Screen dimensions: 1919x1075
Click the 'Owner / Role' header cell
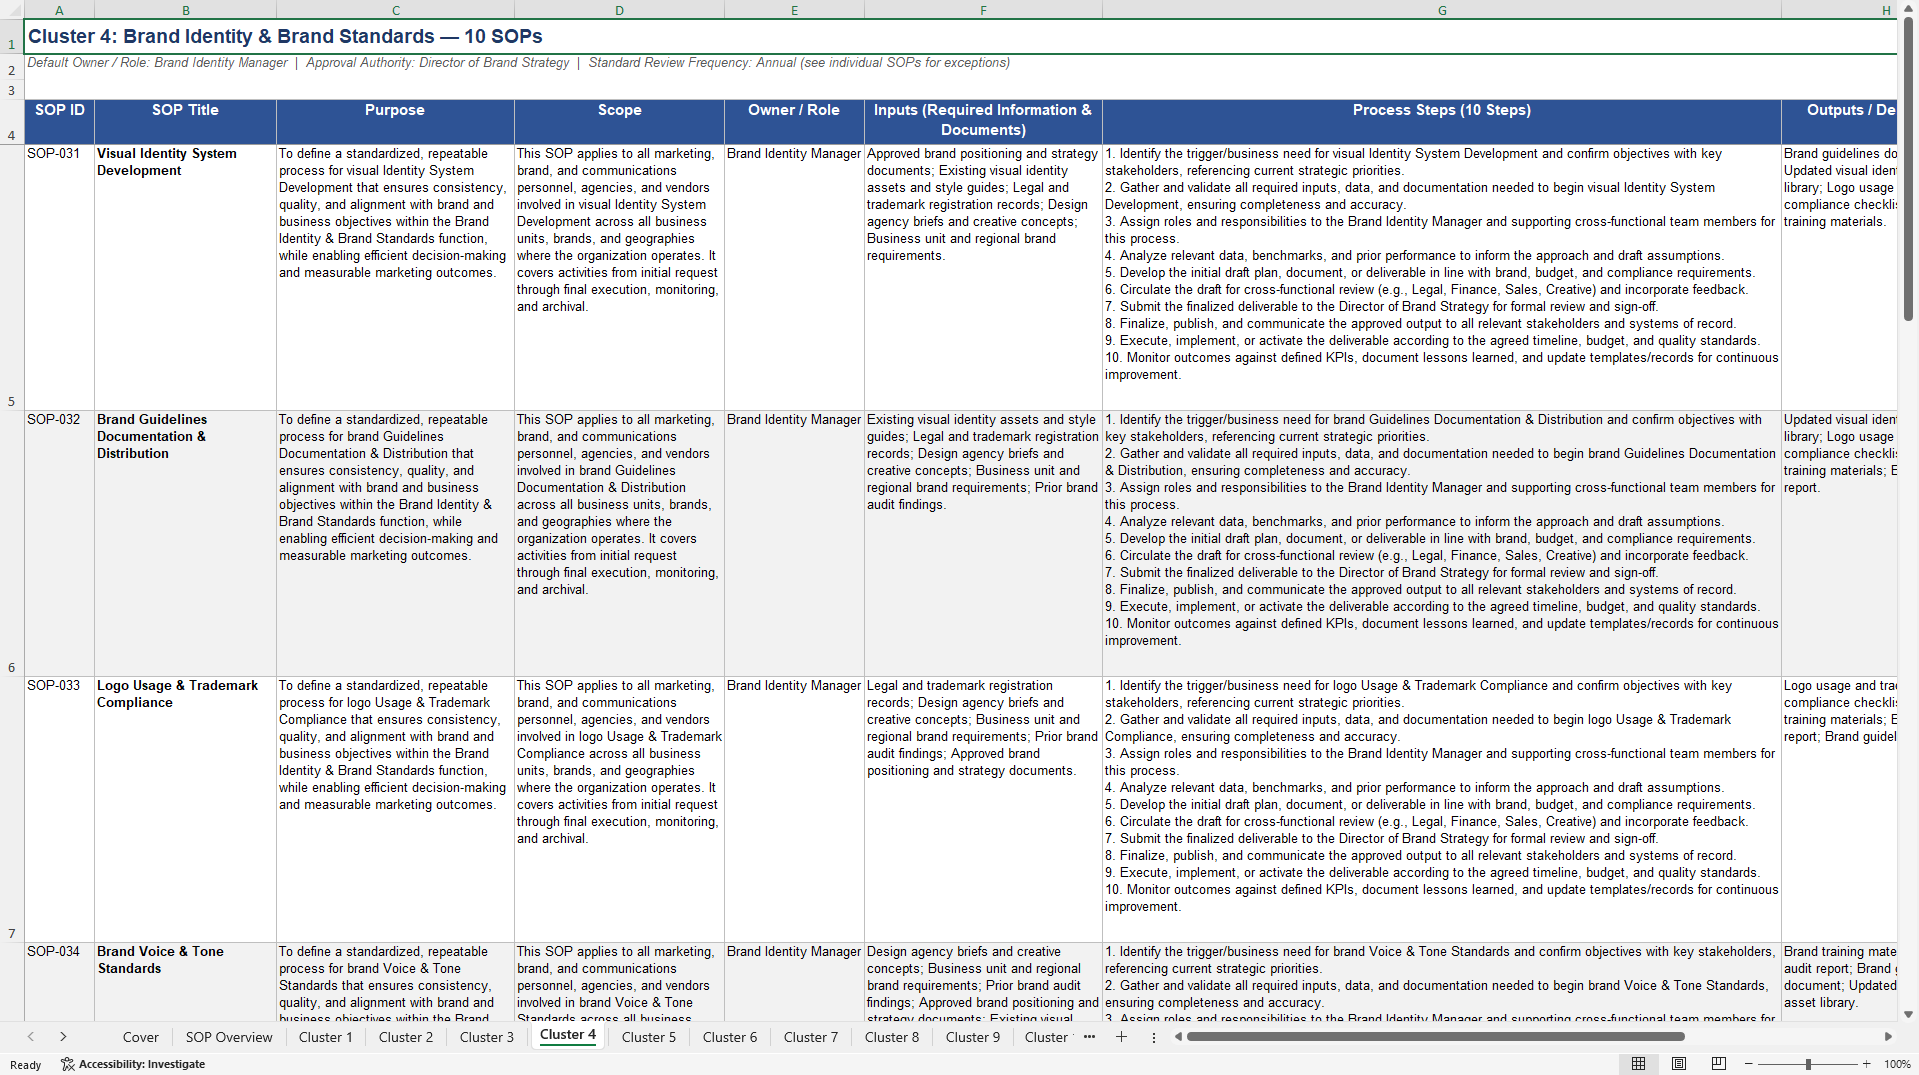(794, 121)
